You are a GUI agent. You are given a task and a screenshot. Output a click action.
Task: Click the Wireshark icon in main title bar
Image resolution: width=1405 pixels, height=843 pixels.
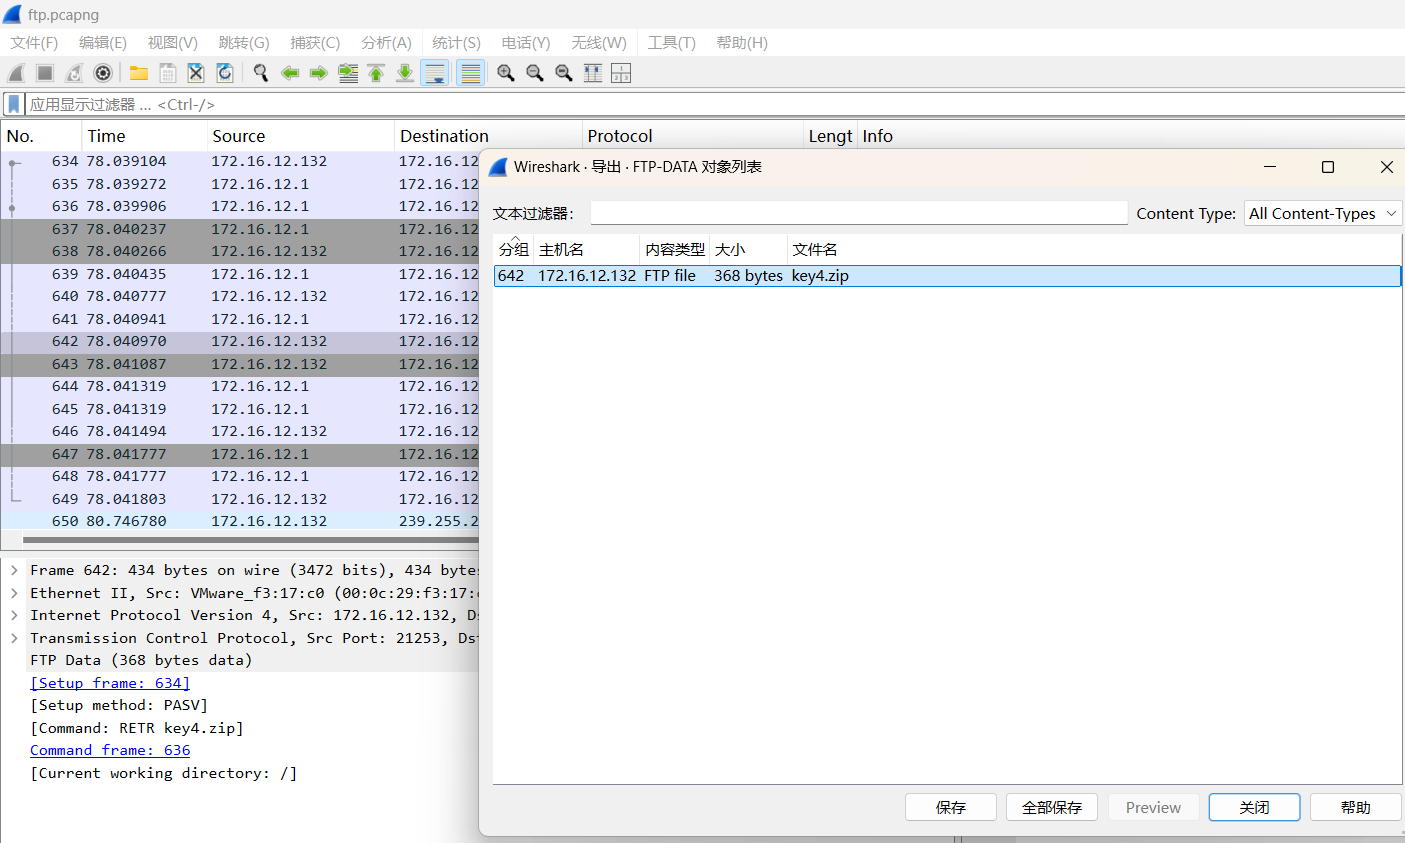[x=13, y=15]
